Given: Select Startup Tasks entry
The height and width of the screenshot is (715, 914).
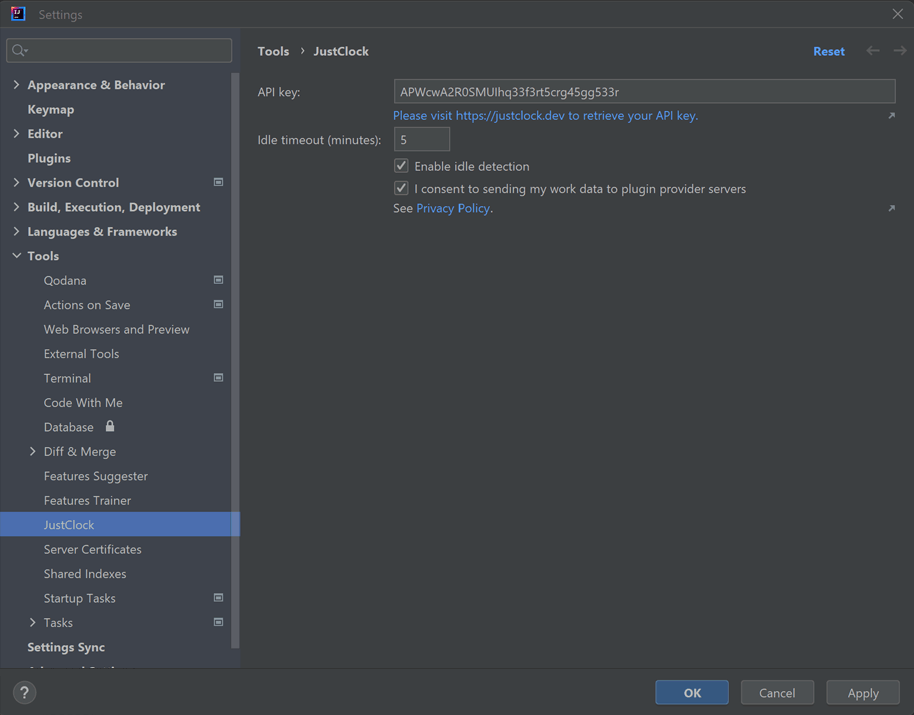Looking at the screenshot, I should click(x=79, y=598).
